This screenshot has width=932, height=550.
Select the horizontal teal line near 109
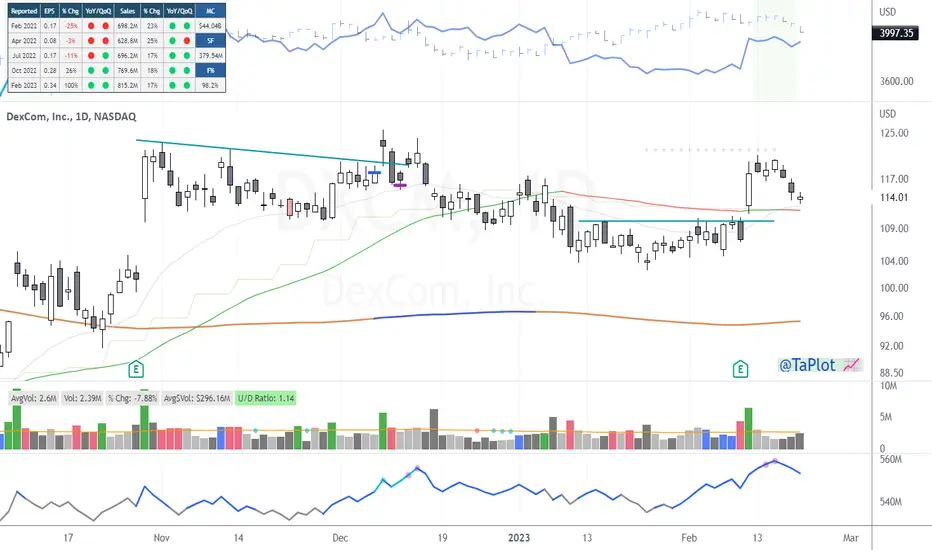676,221
